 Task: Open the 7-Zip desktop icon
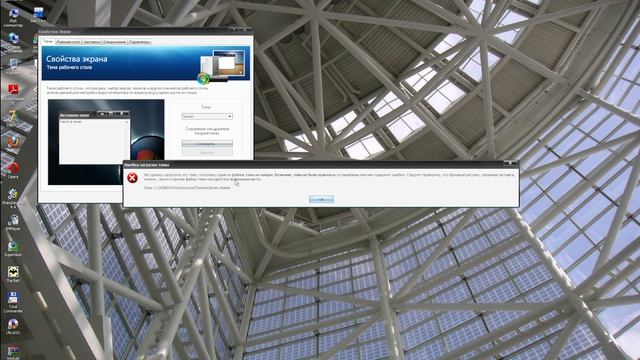12,118
